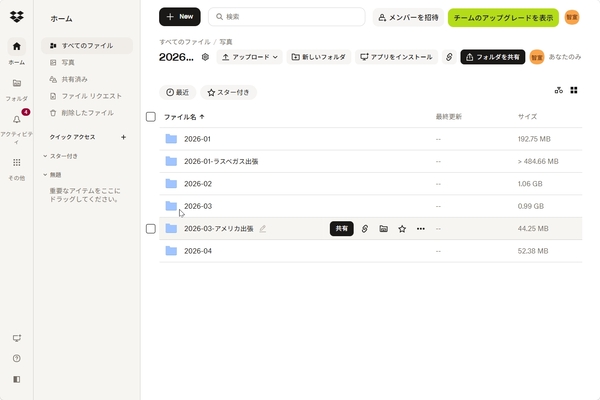Open folder name 2026-03
The width and height of the screenshot is (600, 400).
pyautogui.click(x=198, y=206)
